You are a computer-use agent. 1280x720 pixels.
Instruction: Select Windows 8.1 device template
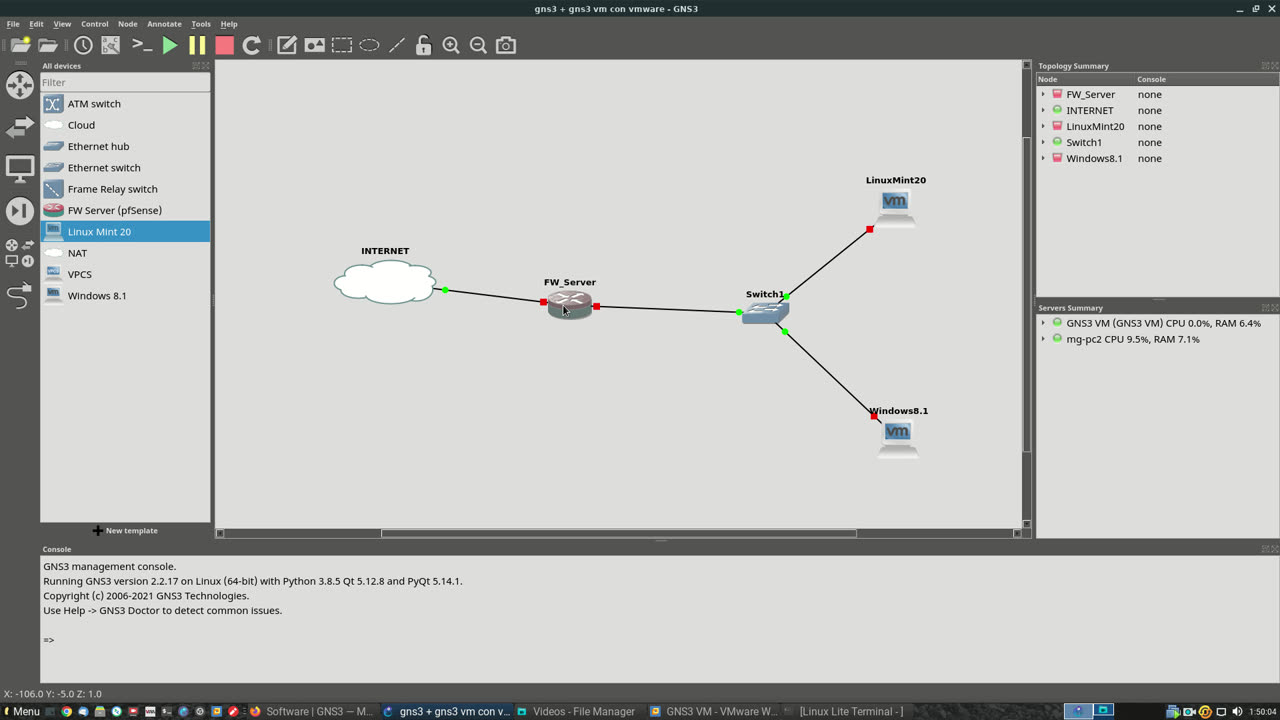(125, 296)
